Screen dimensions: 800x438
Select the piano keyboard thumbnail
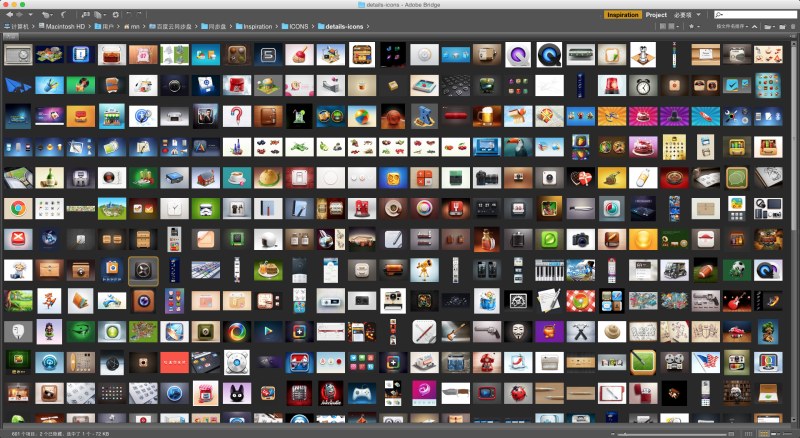pos(549,270)
